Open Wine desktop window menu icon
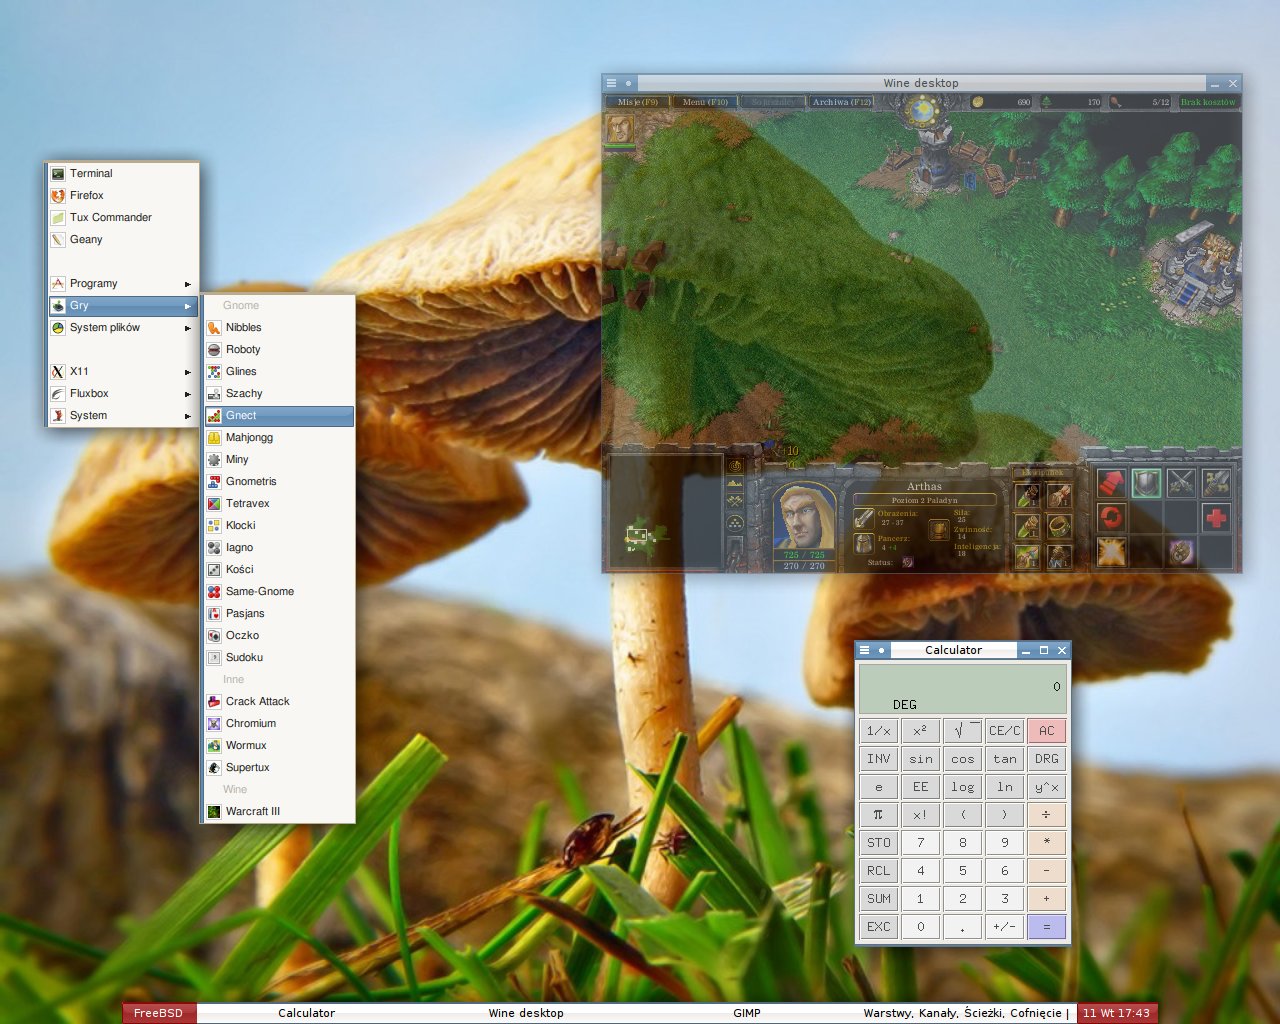The height and width of the screenshot is (1024, 1280). tap(611, 83)
